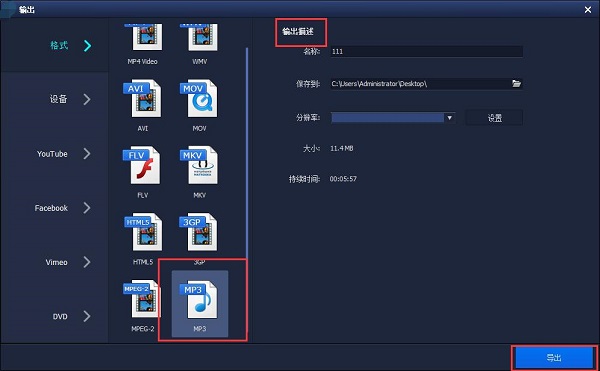Image resolution: width=600 pixels, height=371 pixels.
Task: Select the MPEG-2 format icon
Action: [142, 299]
